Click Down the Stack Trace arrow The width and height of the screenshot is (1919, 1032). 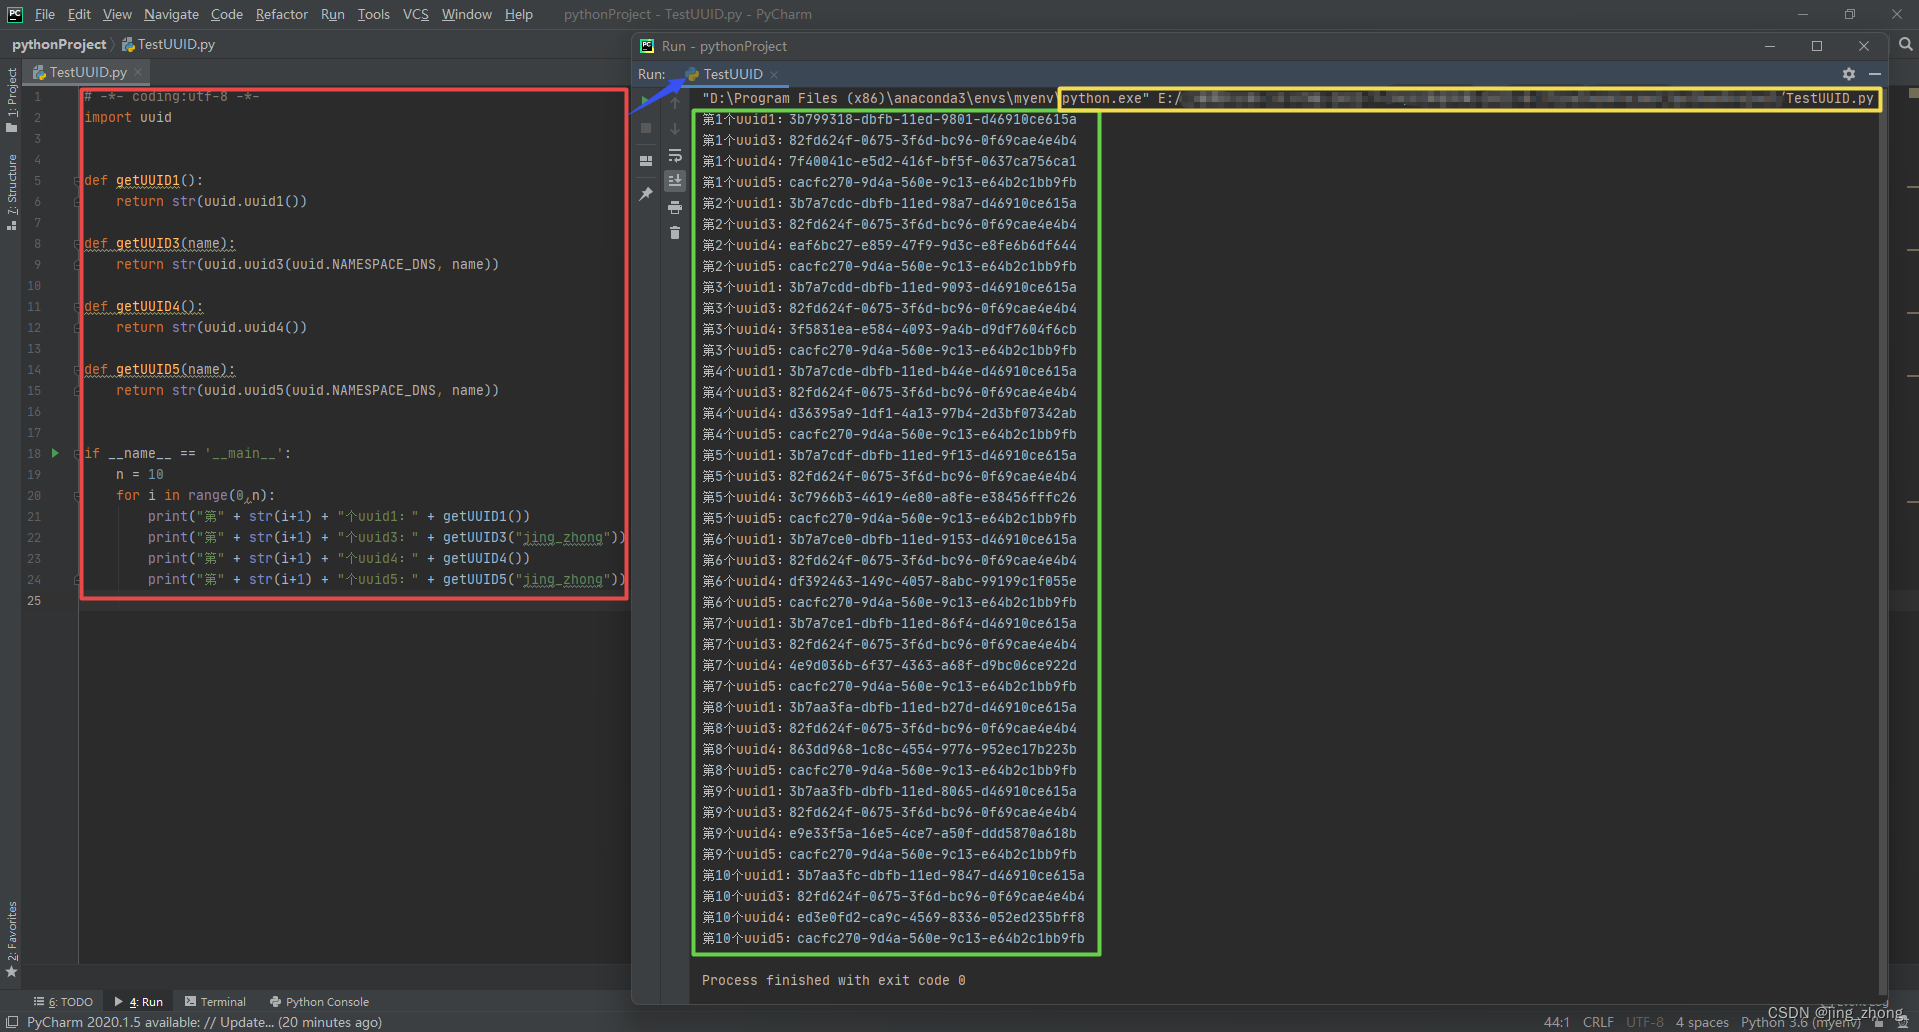[x=675, y=128]
